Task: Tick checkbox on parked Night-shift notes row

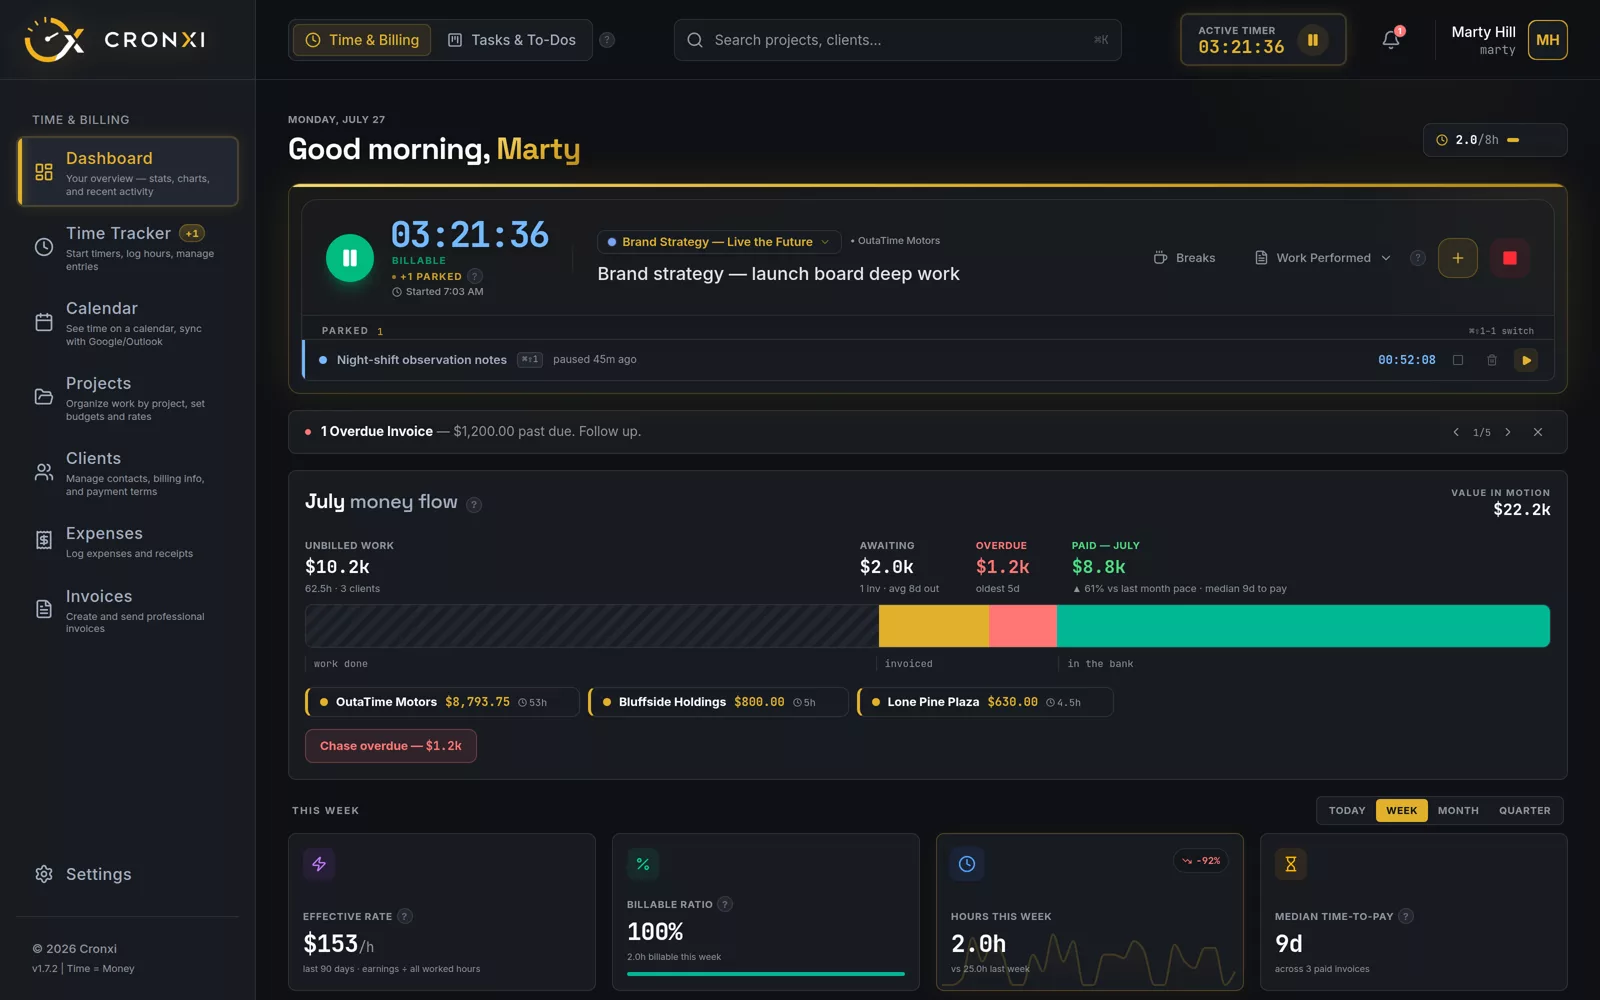Action: [1458, 360]
